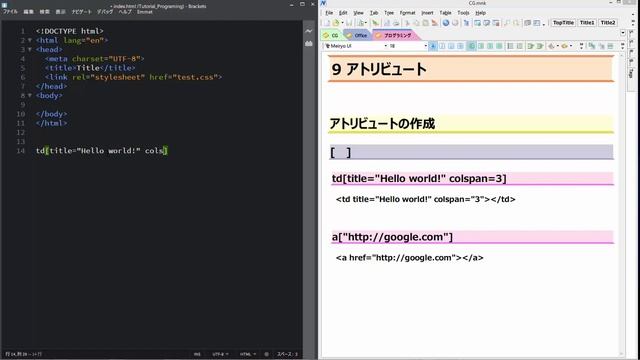Viewport: 640px width, 360px height.
Task: Click the <a href="http://google.com"></a> text line
Action: [x=409, y=258]
